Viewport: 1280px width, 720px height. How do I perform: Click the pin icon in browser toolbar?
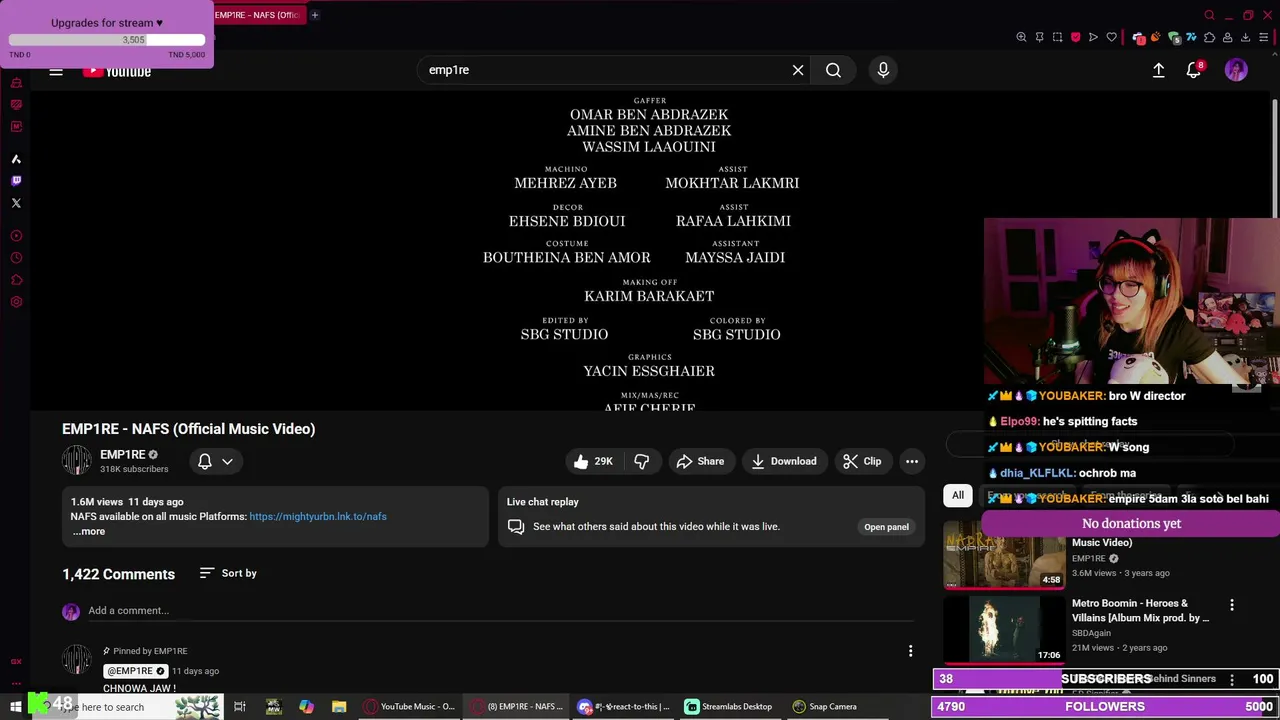[1039, 37]
